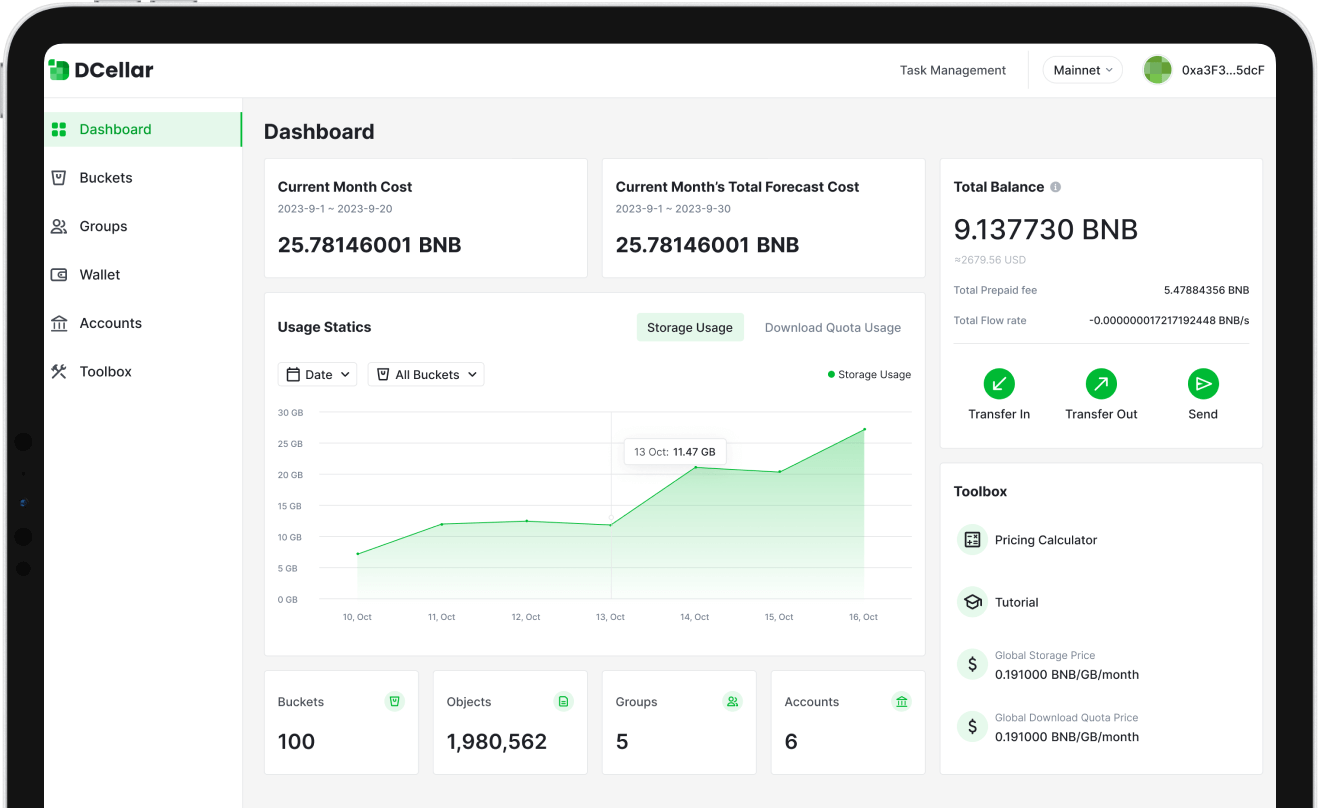
Task: Click the wallet address 0xa3F3...5dcF
Action: point(1222,70)
